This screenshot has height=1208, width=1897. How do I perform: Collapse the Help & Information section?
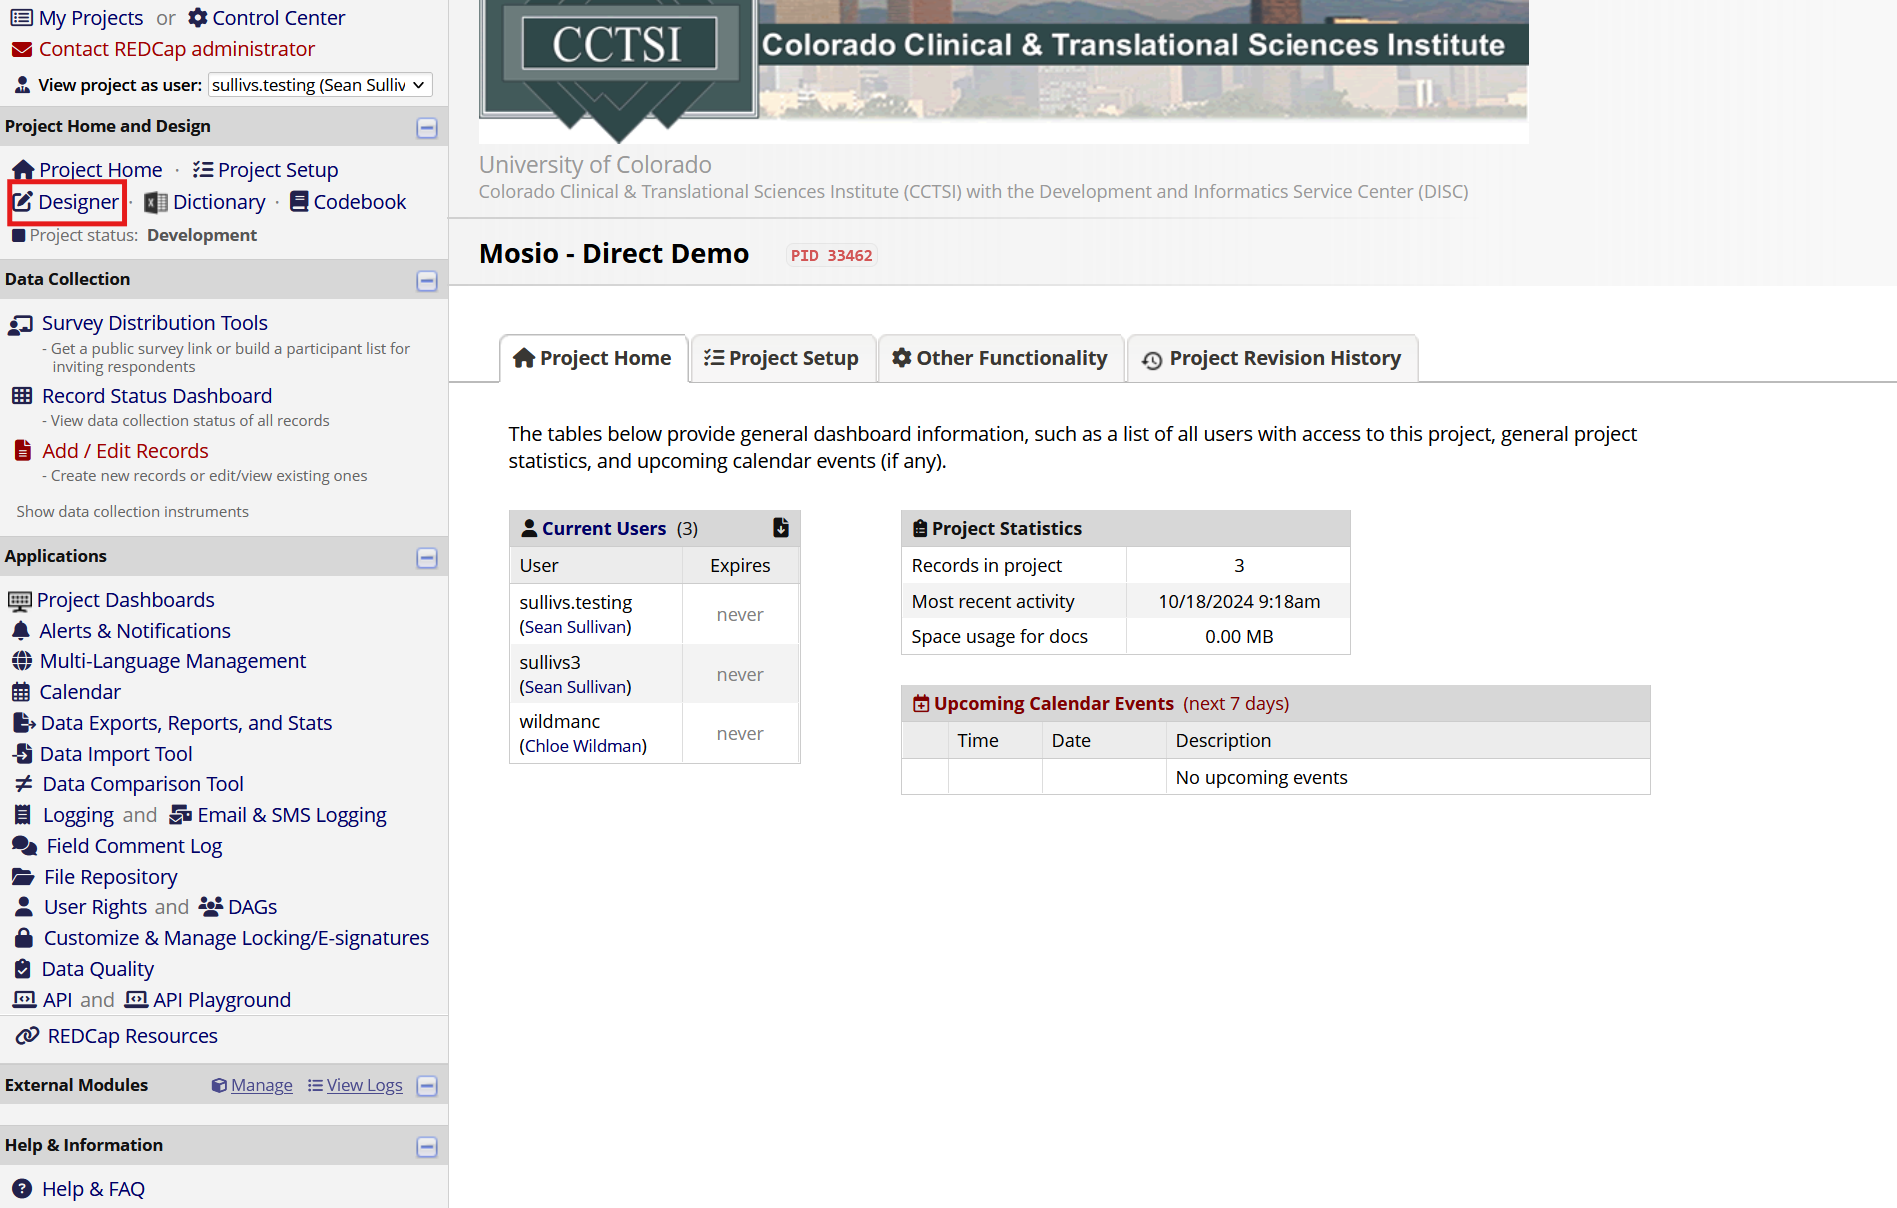pos(427,1146)
